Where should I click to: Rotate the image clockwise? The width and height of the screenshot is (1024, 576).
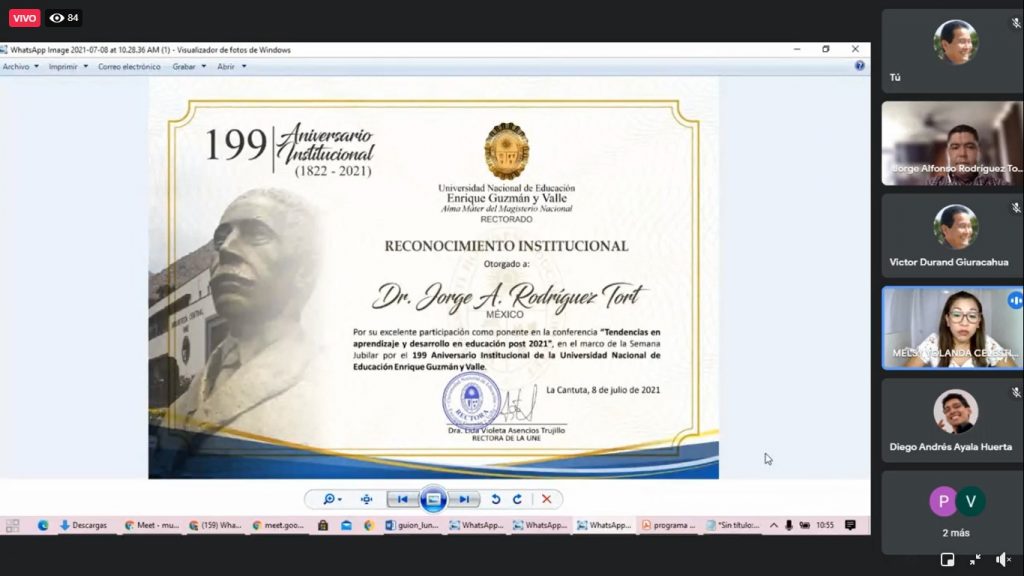(517, 500)
